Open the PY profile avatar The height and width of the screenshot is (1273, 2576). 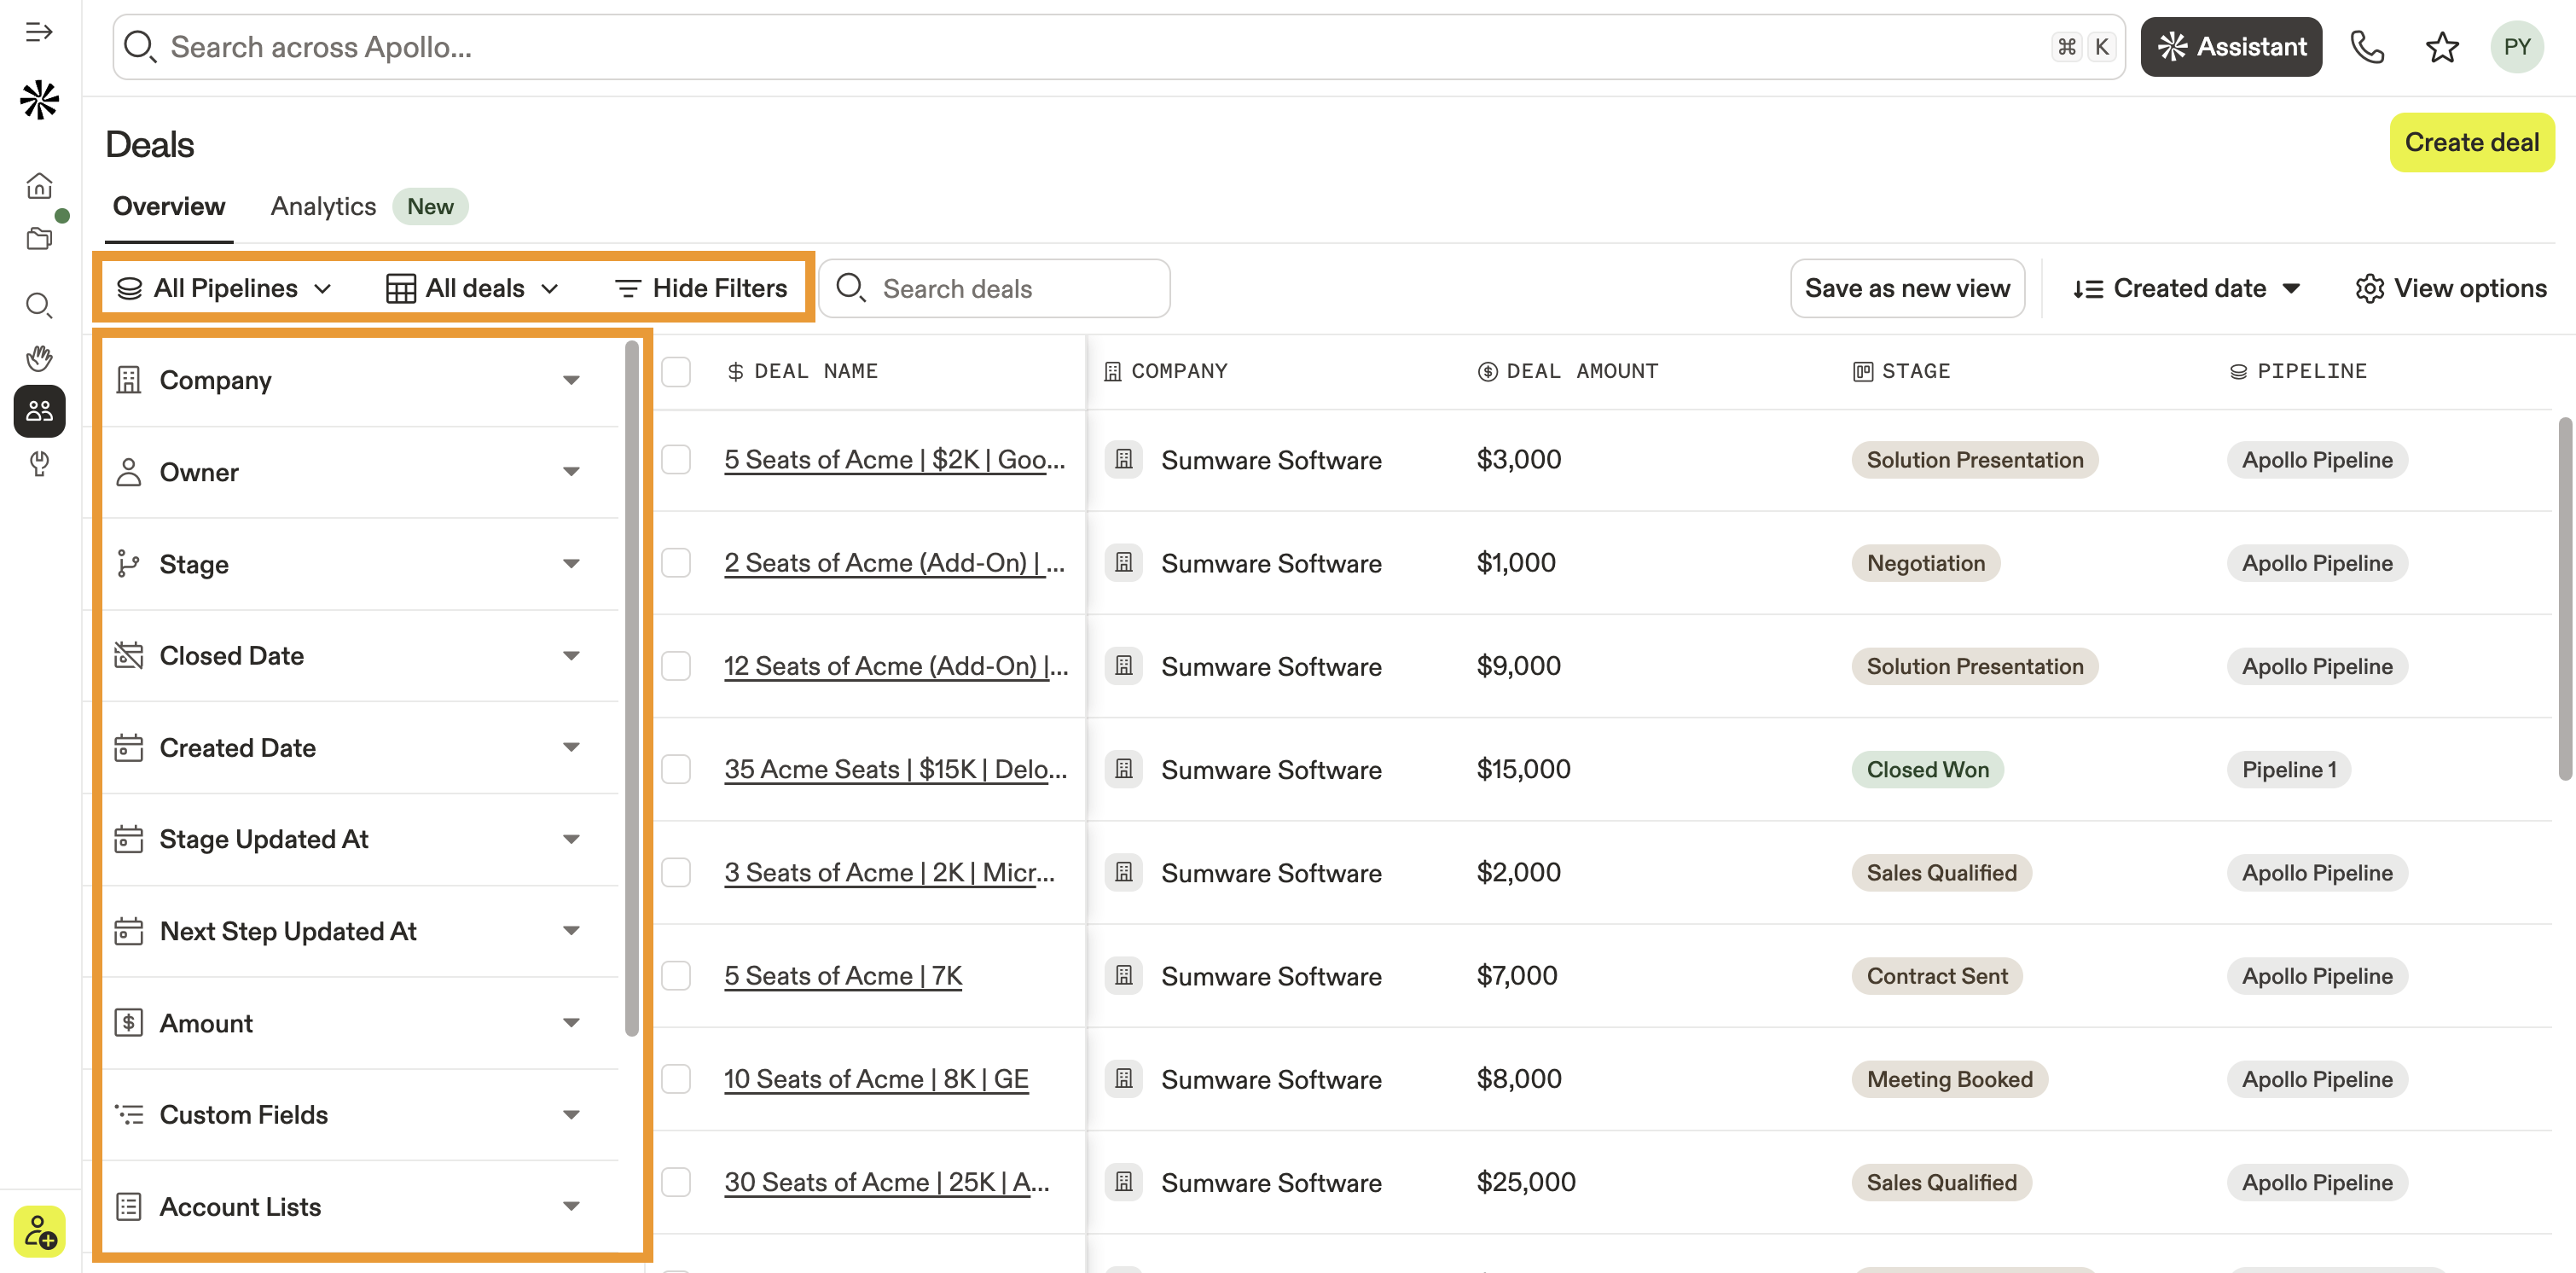(2516, 47)
